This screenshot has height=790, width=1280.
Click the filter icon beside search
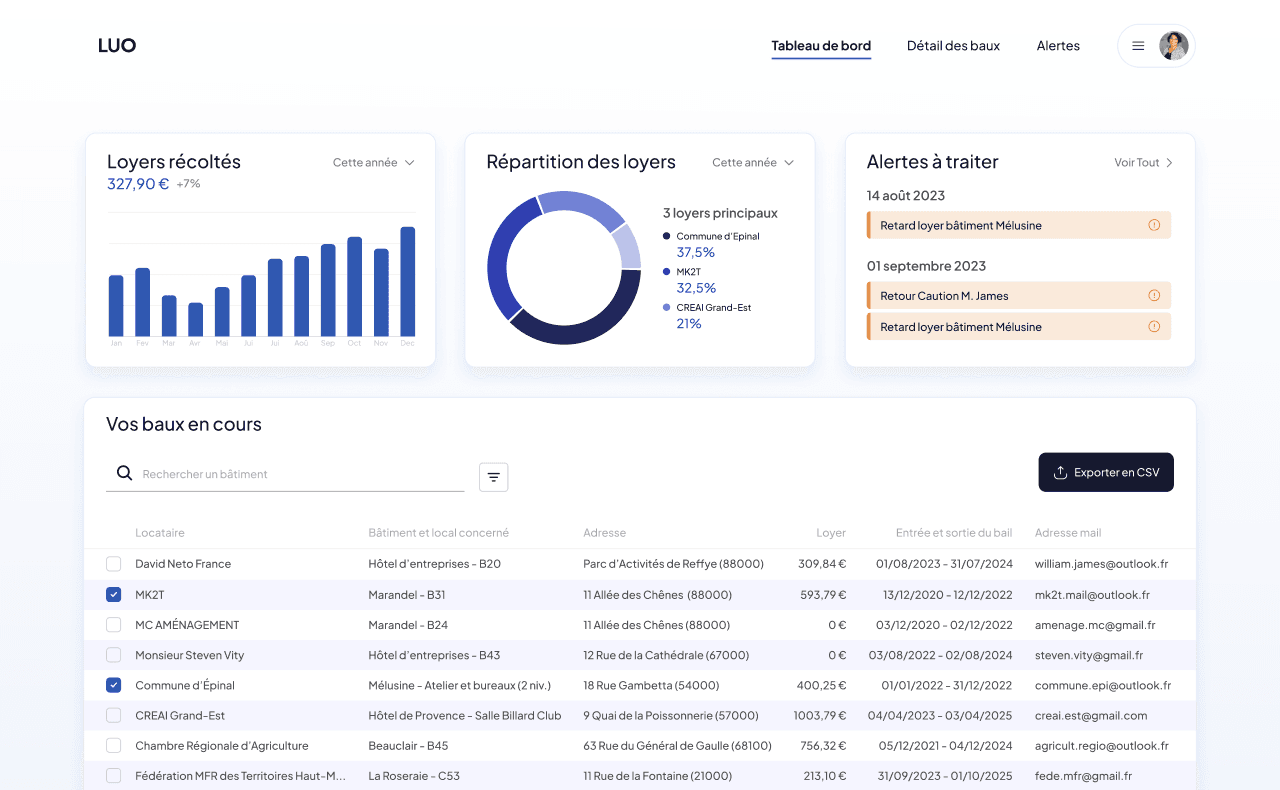(x=493, y=477)
